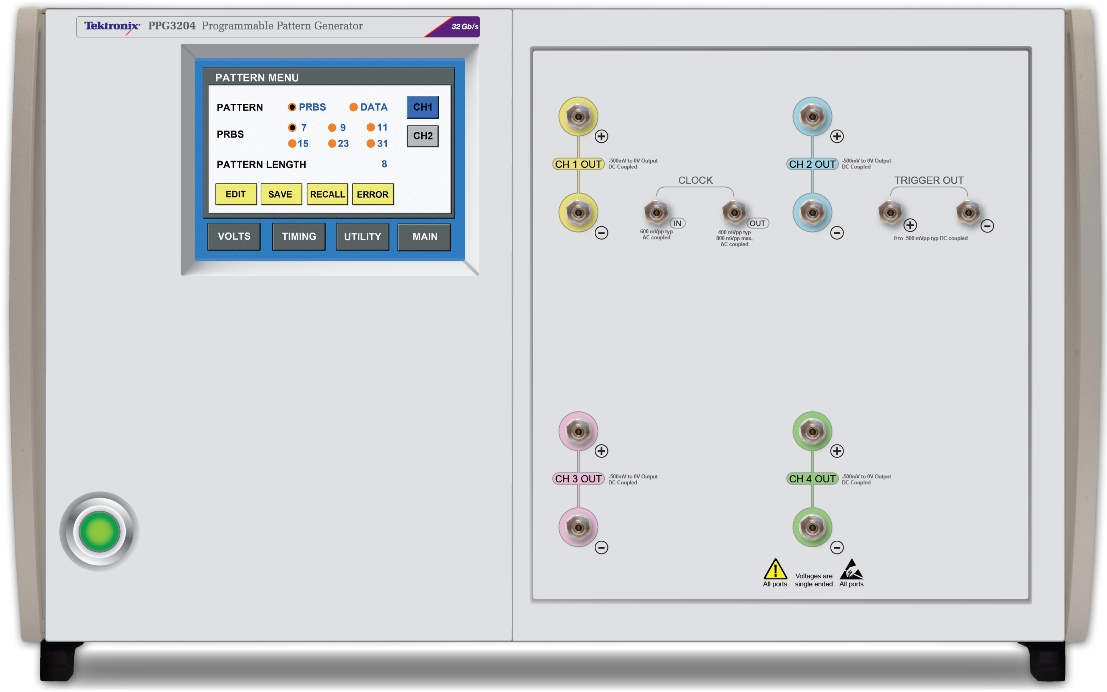This screenshot has height=692, width=1107.
Task: Click the CH 2 OUT negative connector
Action: [x=811, y=213]
